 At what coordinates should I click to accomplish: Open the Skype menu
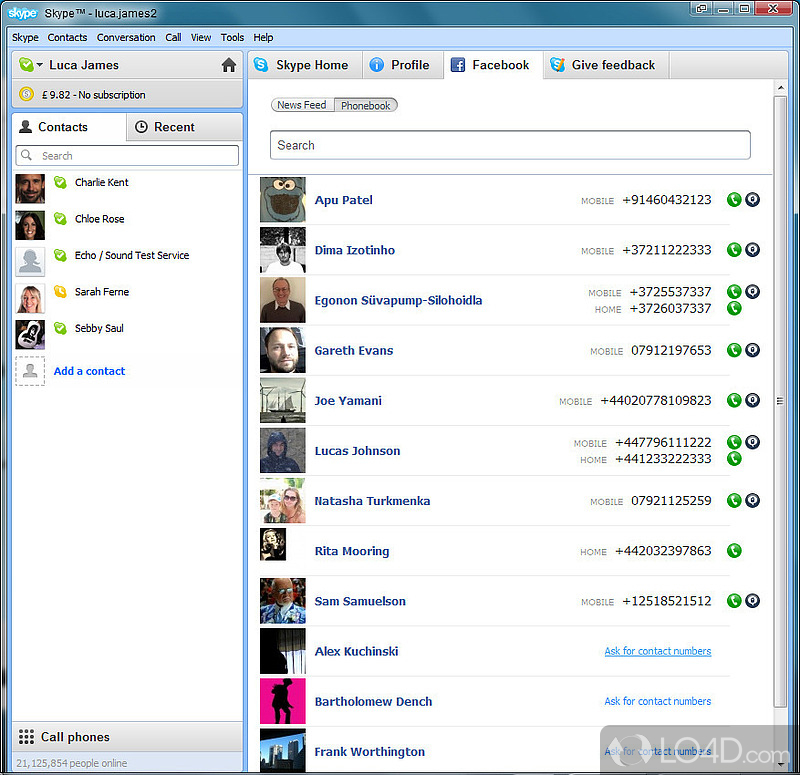point(25,37)
